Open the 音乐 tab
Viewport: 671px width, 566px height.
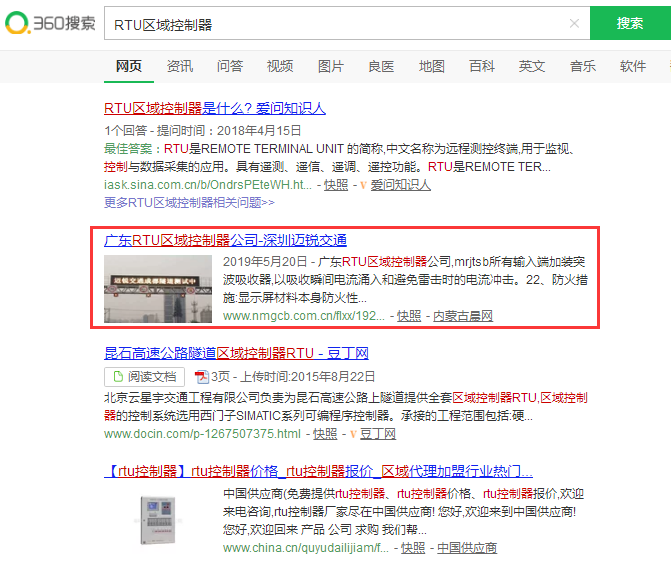tap(582, 66)
